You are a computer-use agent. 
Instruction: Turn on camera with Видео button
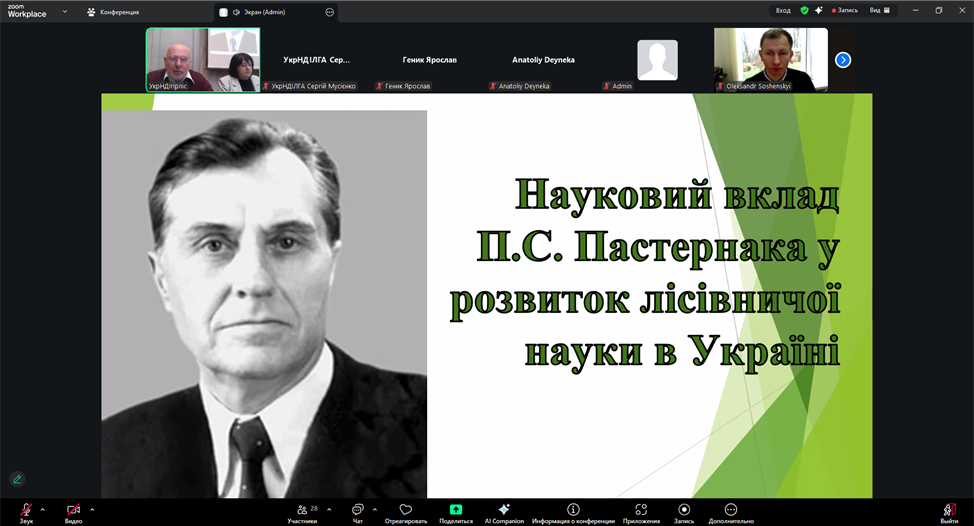[x=73, y=511]
